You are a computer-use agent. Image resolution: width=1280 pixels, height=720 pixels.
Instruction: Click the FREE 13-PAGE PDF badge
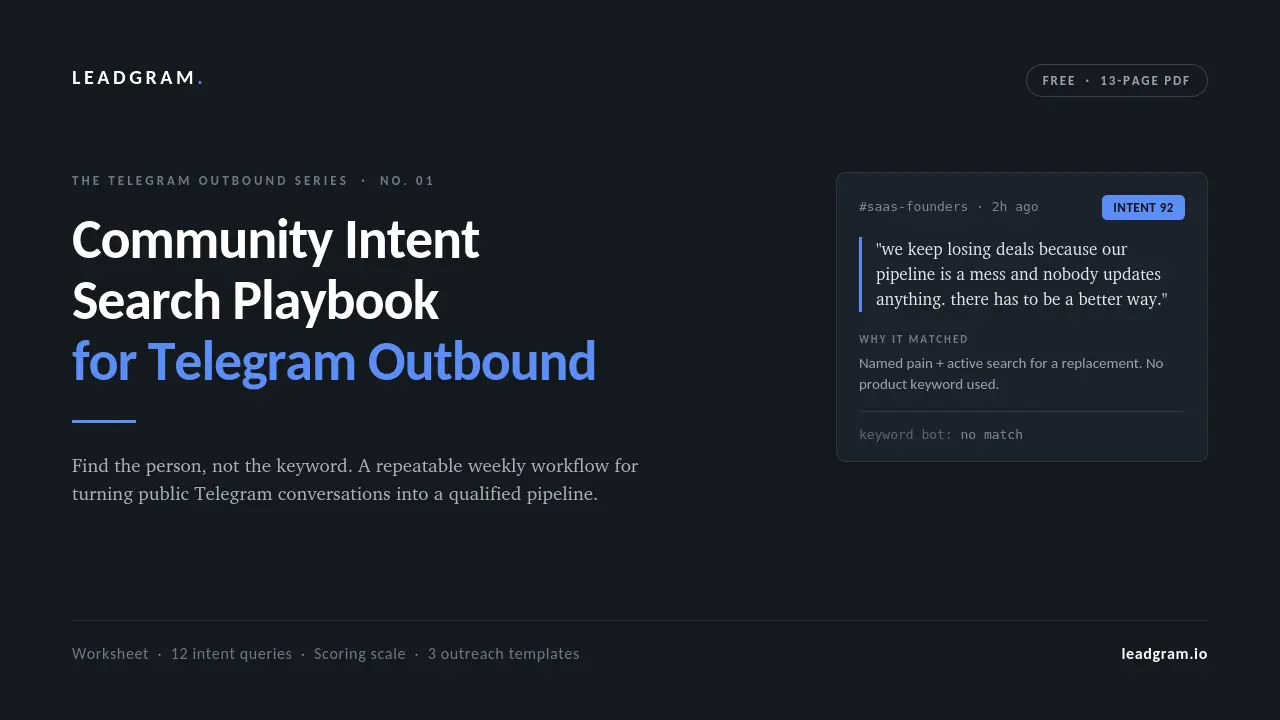(1116, 81)
